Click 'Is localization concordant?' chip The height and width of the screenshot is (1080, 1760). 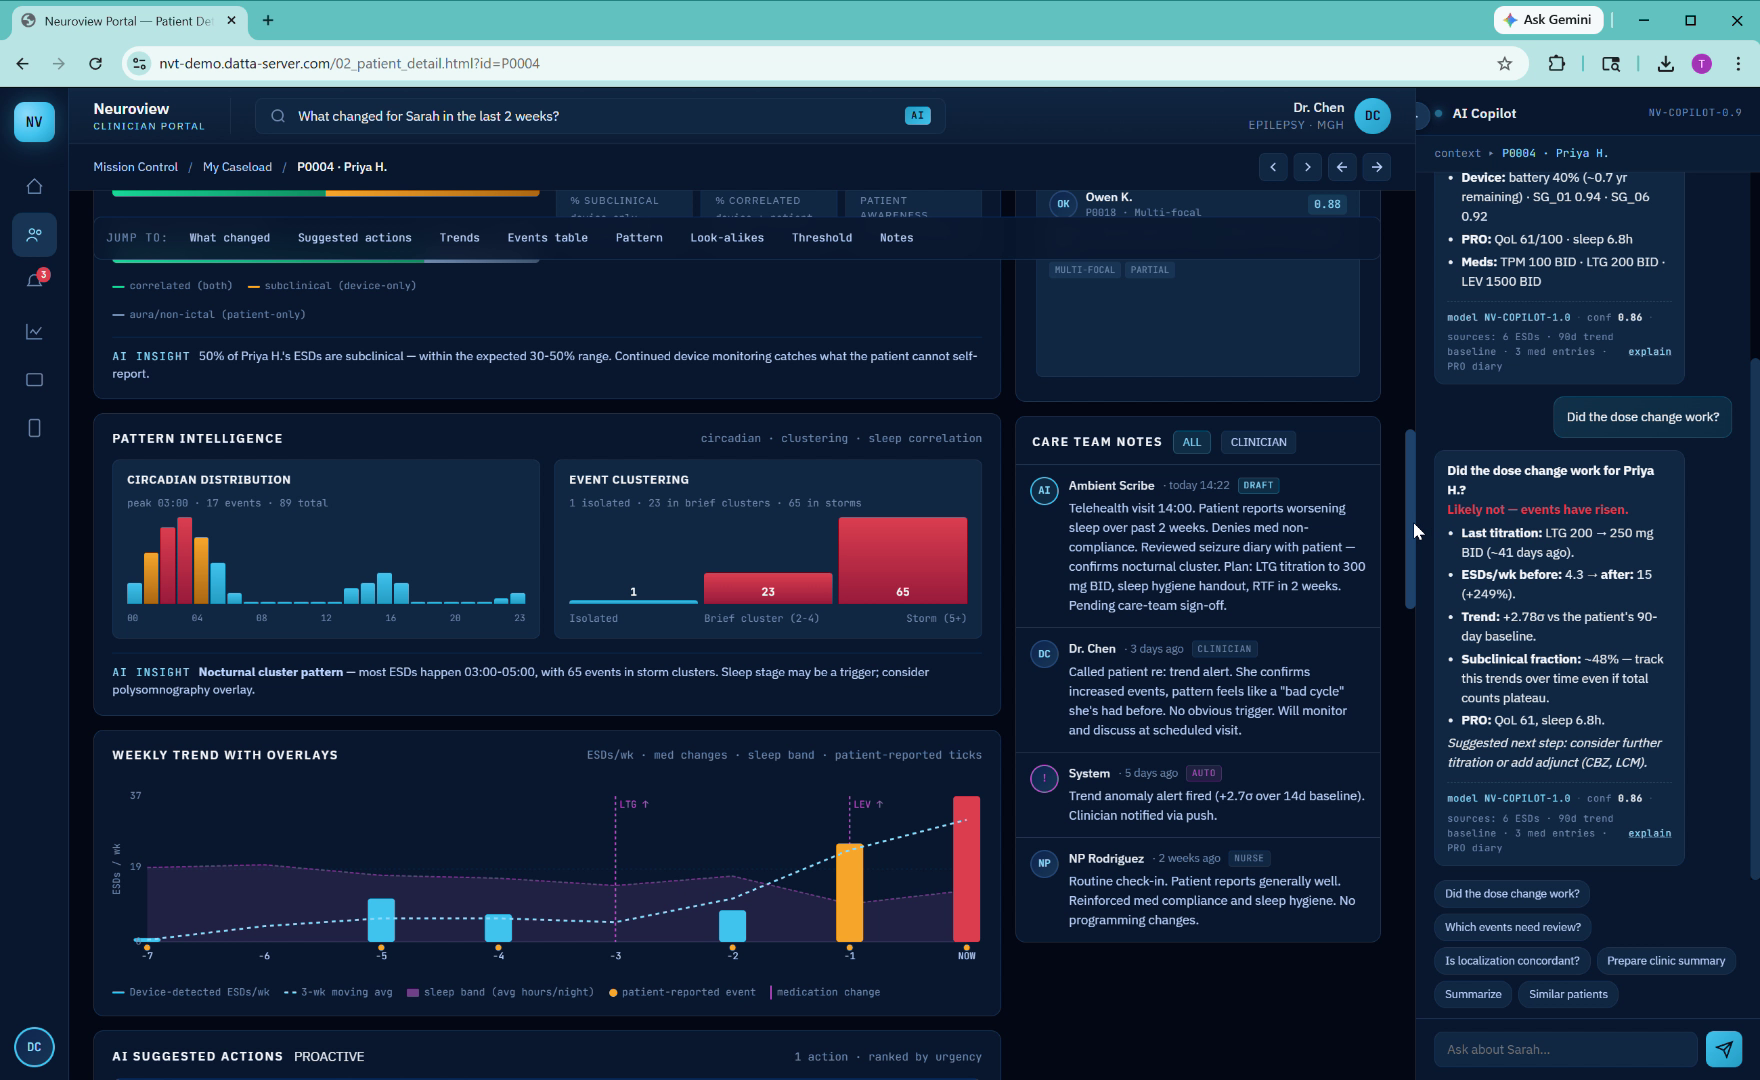[1512, 961]
